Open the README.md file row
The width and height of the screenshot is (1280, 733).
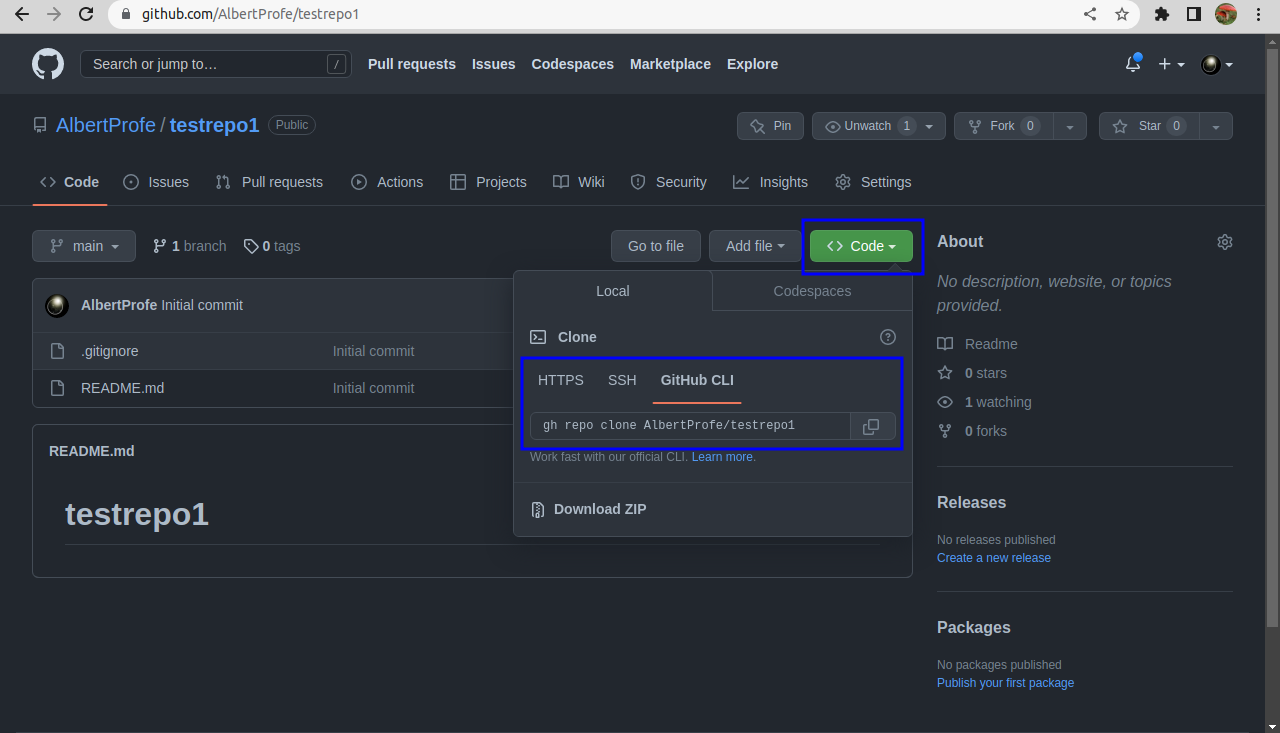point(122,388)
